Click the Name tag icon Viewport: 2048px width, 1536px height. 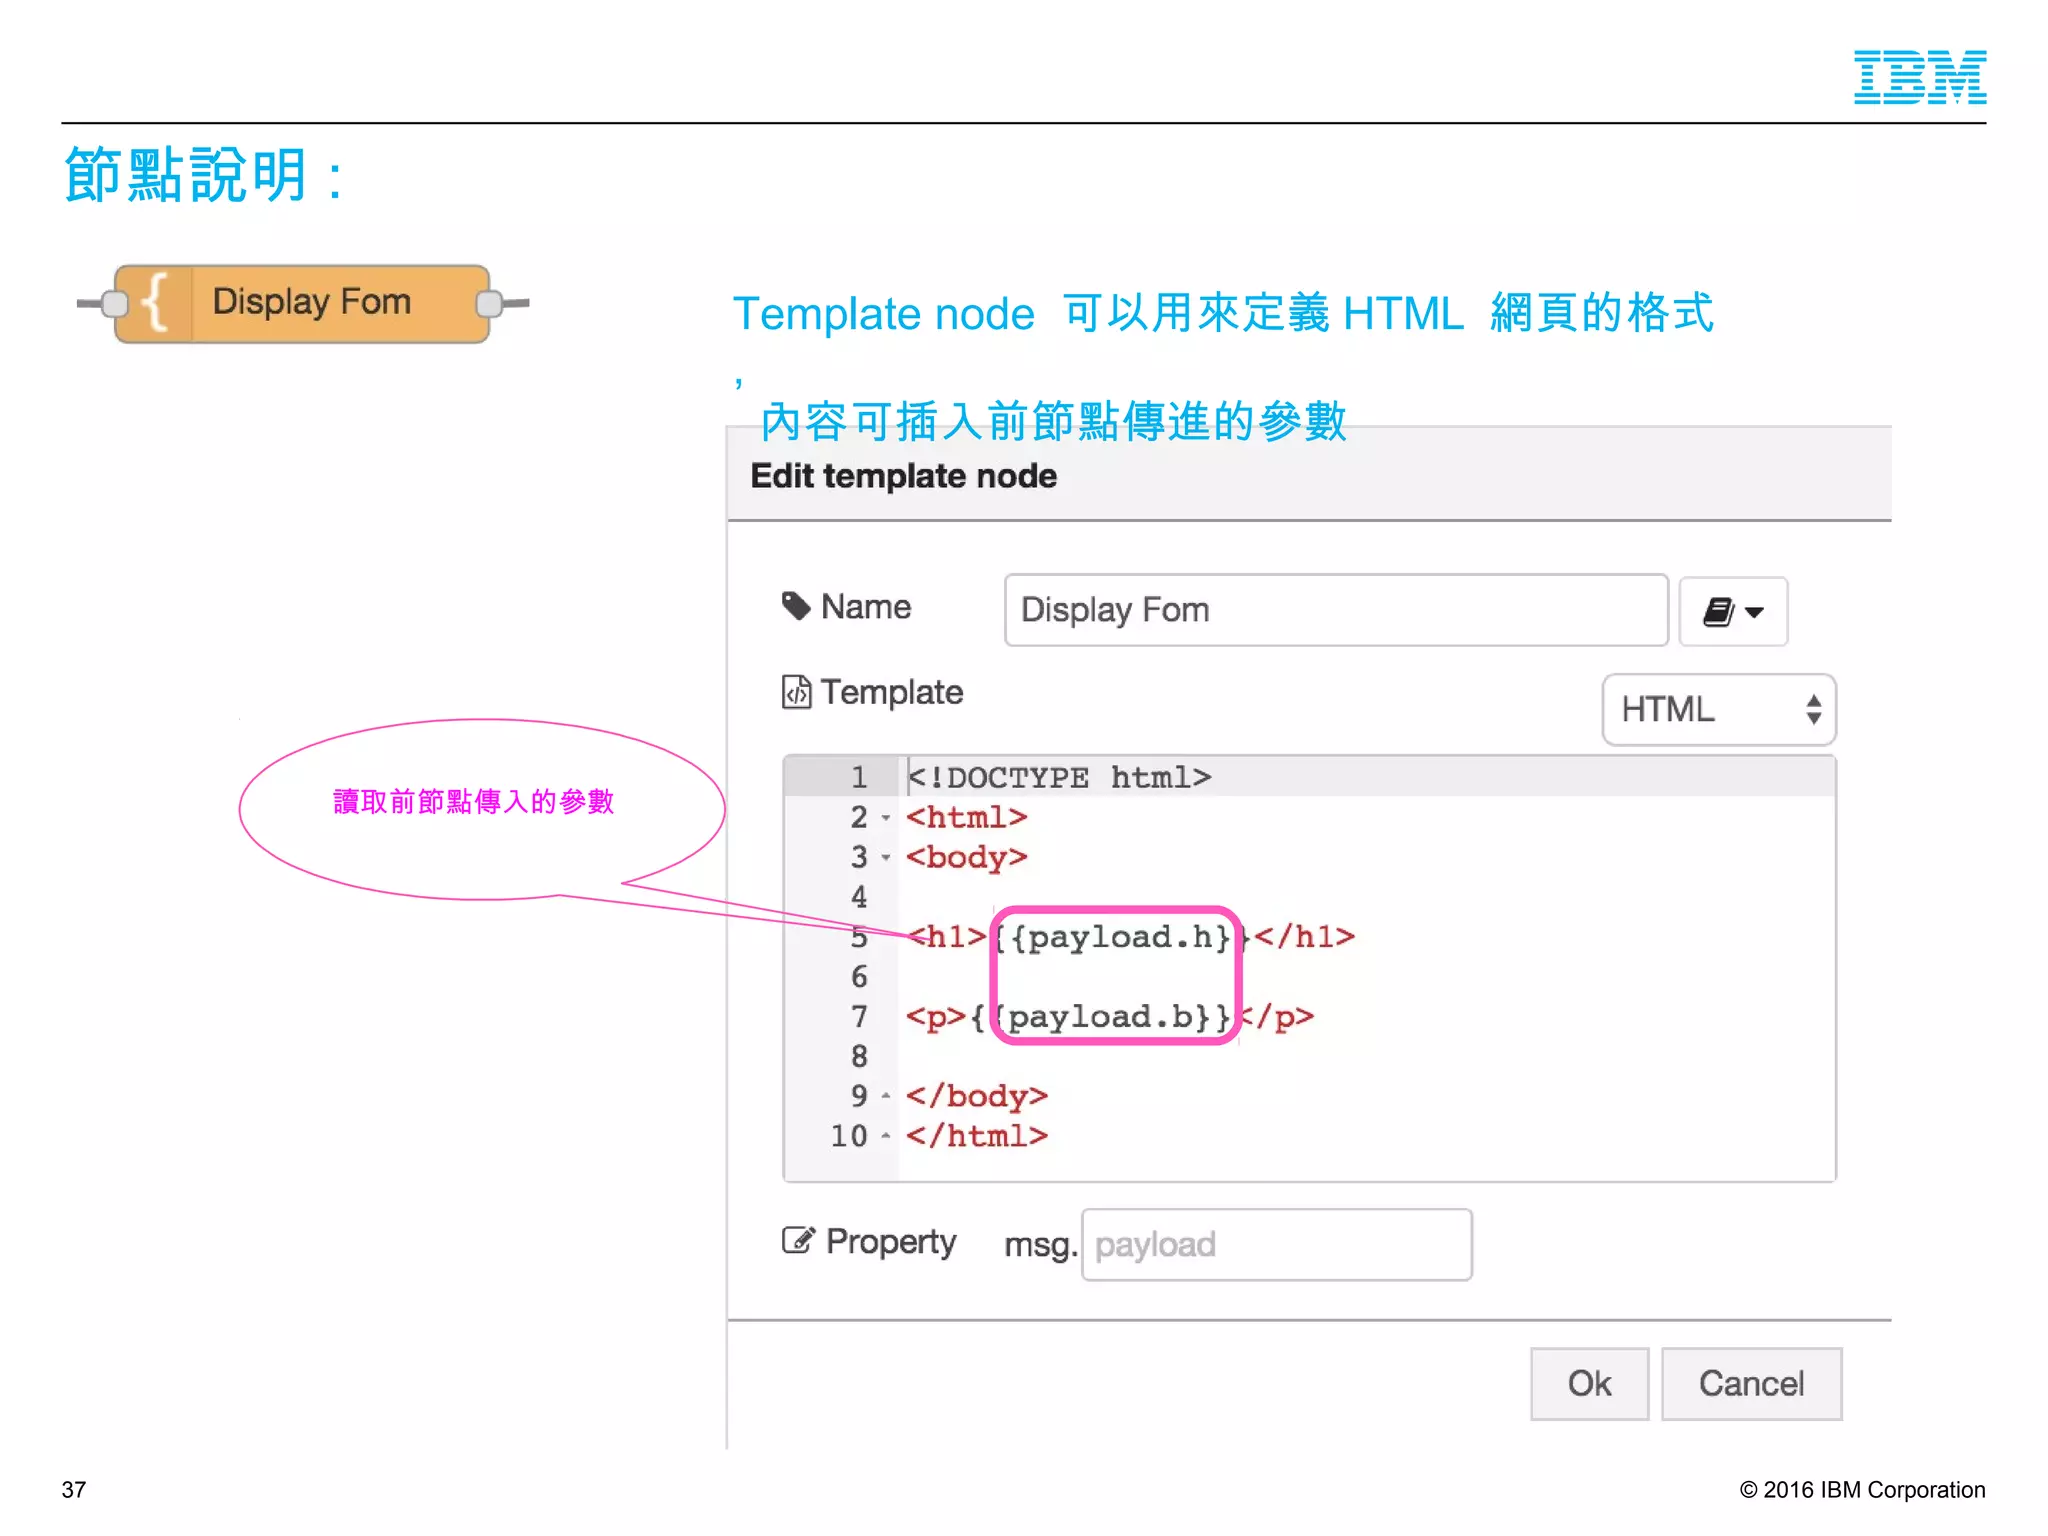(x=796, y=606)
